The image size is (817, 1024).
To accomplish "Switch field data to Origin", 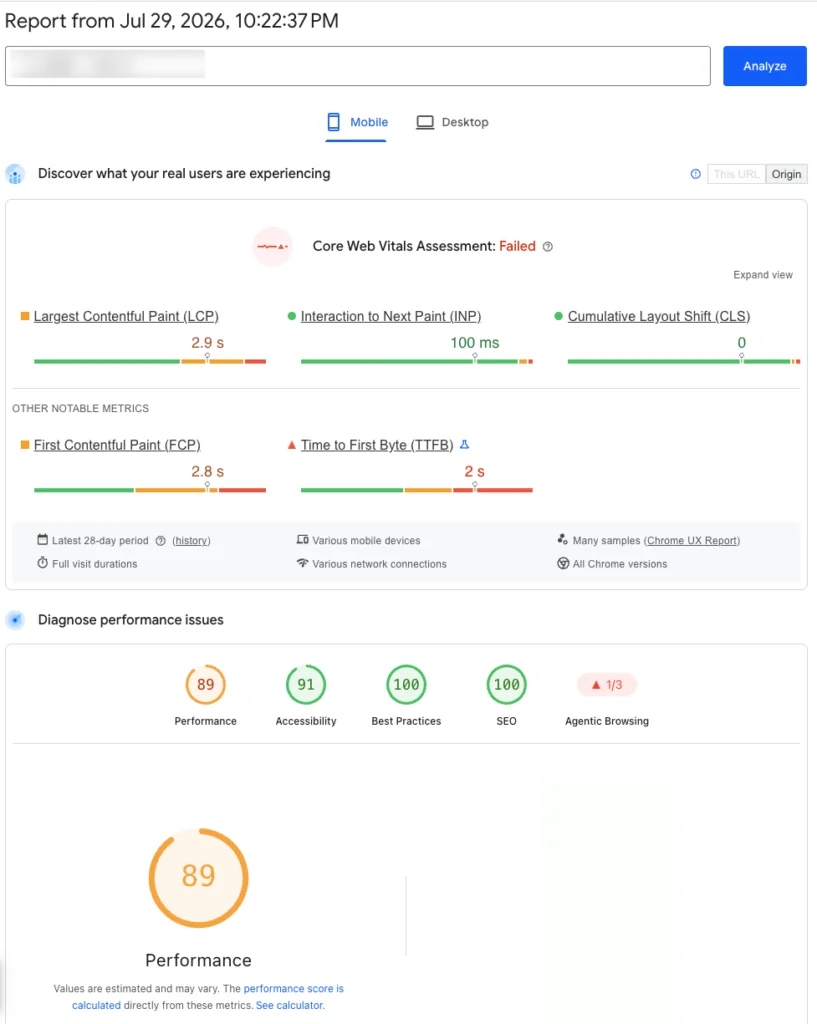I will 786,174.
